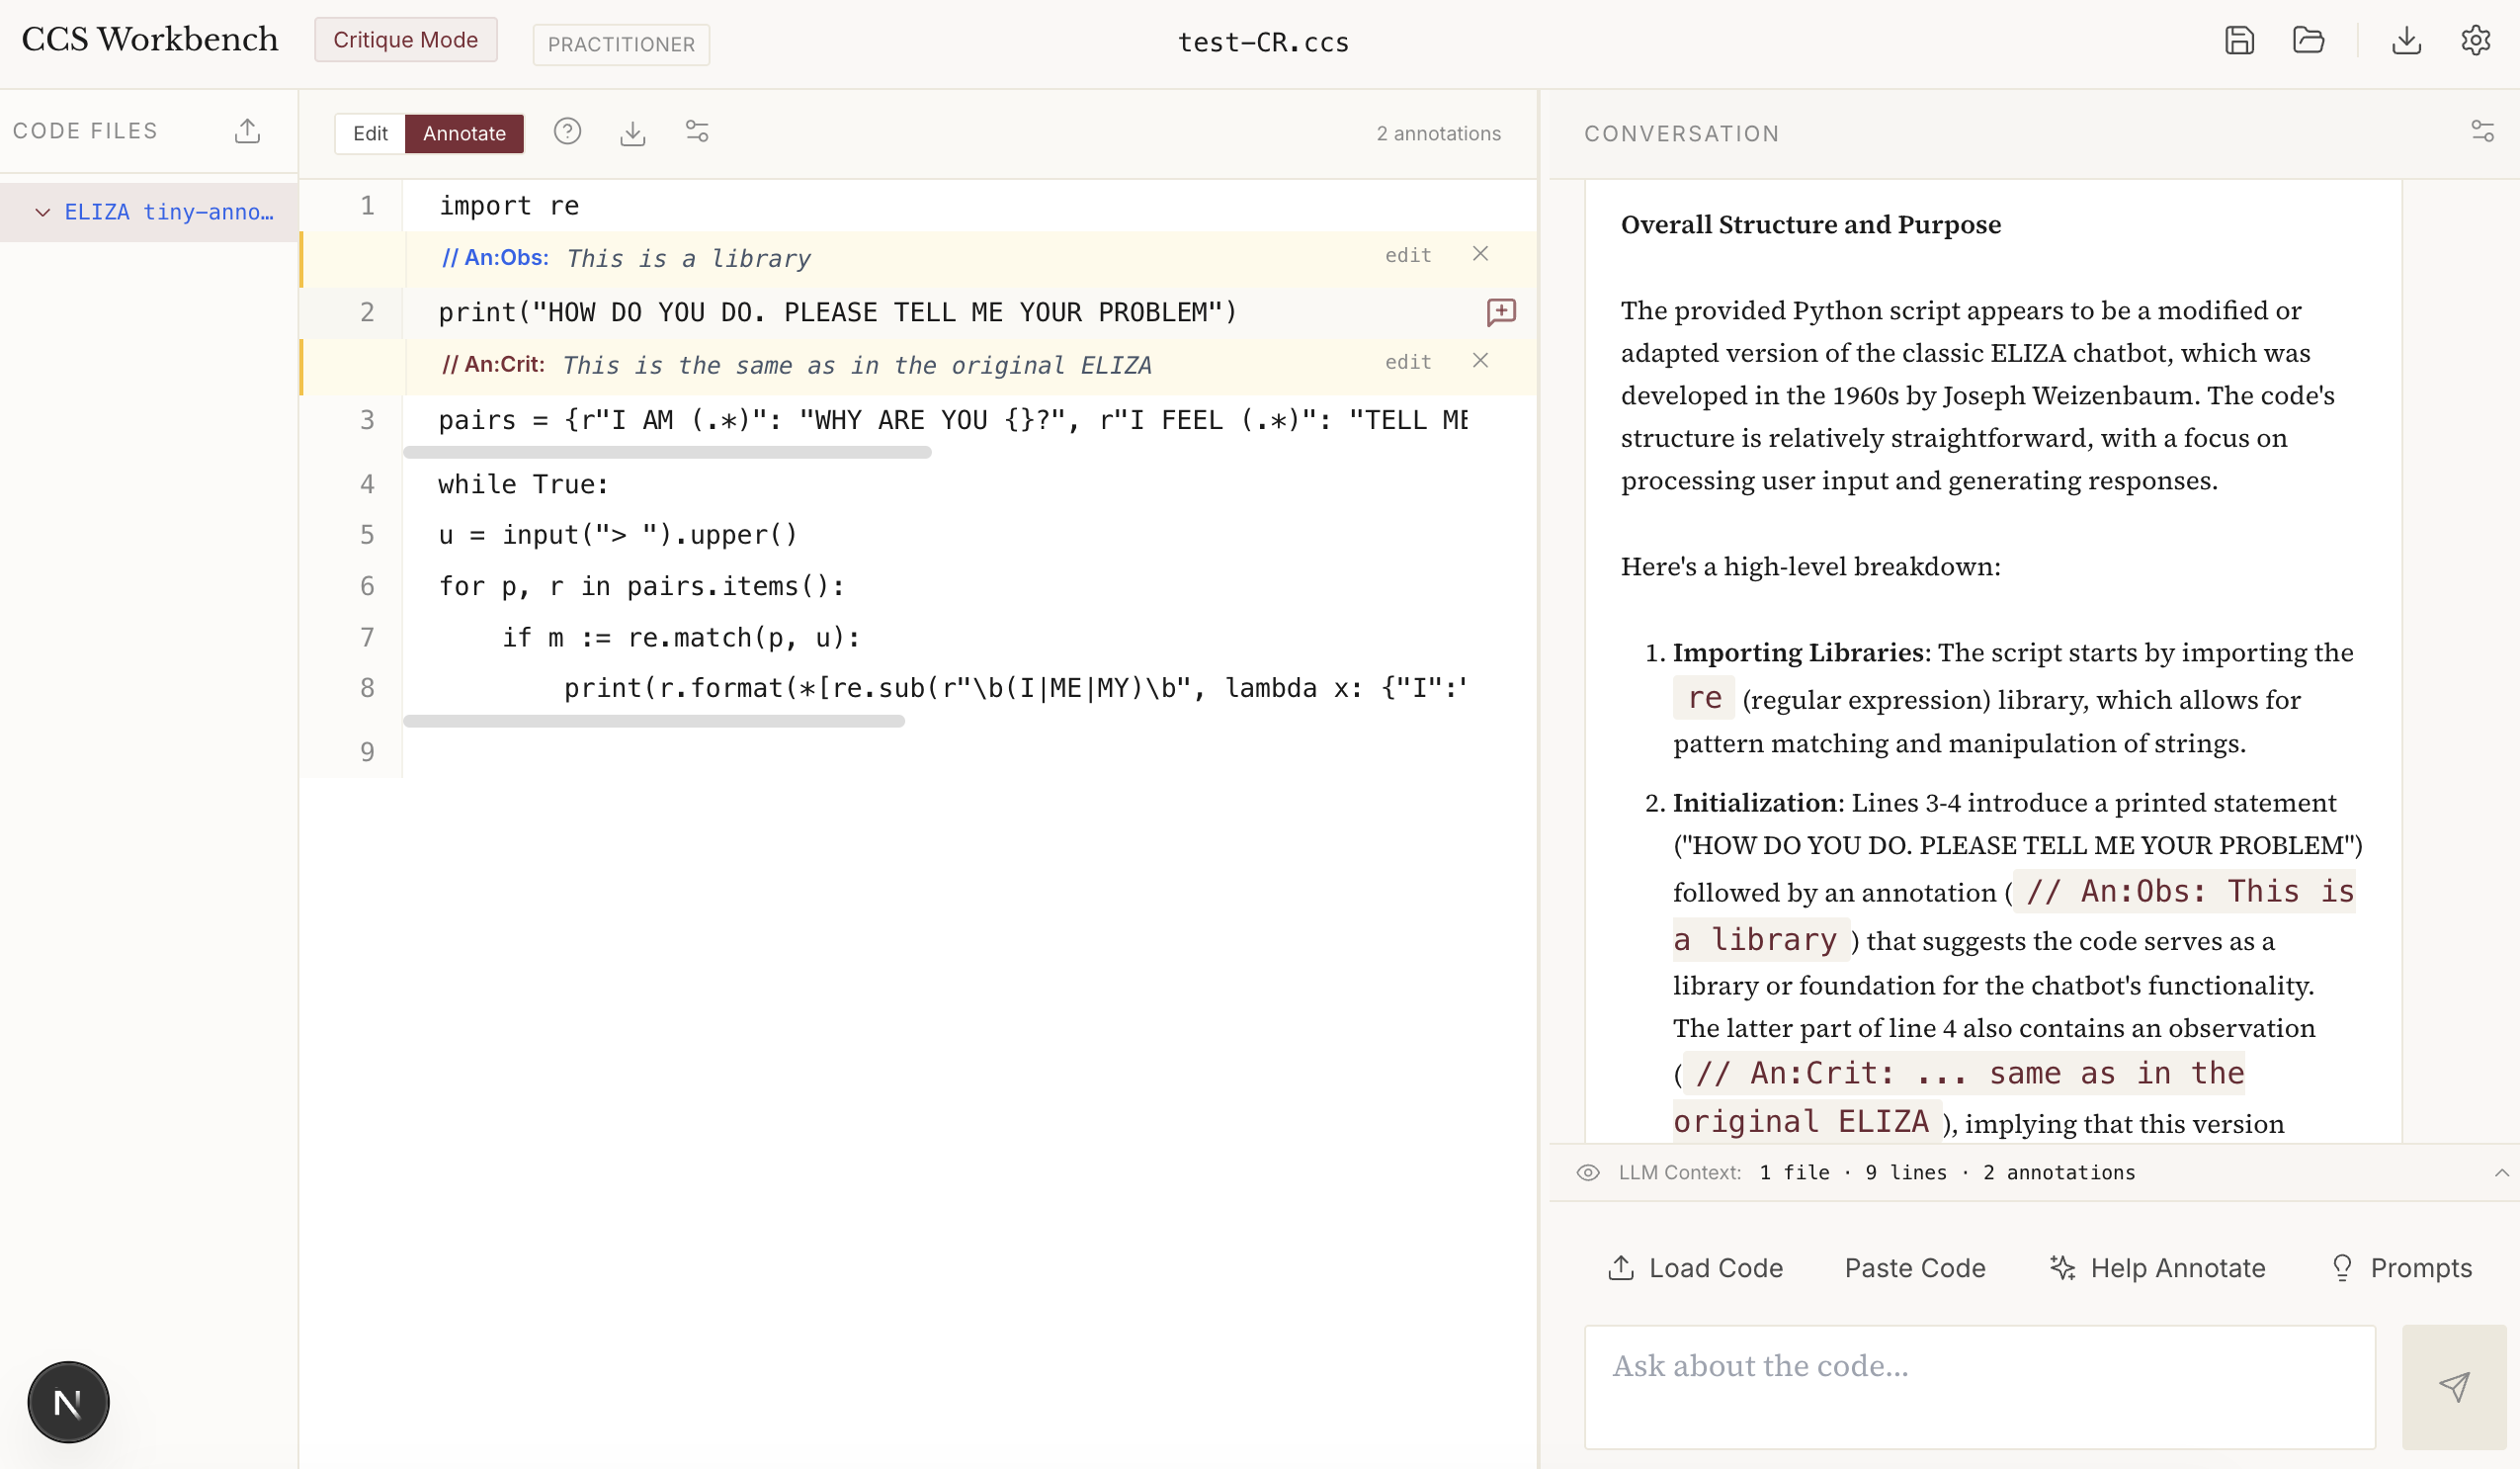Toggle LLM Context eye icon
This screenshot has height=1469, width=2520.
tap(1588, 1172)
